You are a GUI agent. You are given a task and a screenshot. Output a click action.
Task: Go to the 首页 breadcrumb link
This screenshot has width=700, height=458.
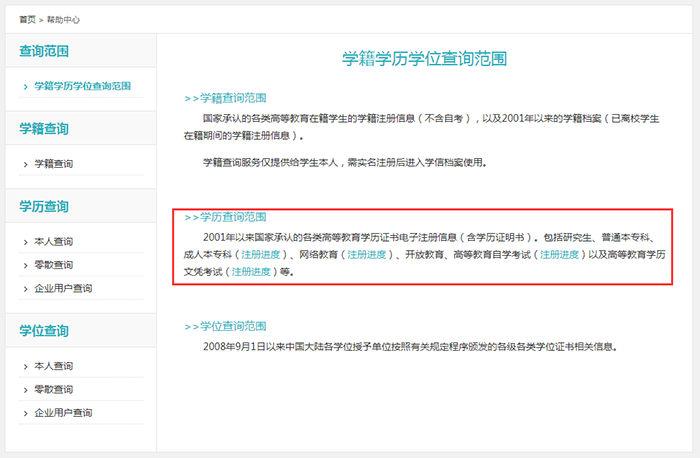[27, 20]
